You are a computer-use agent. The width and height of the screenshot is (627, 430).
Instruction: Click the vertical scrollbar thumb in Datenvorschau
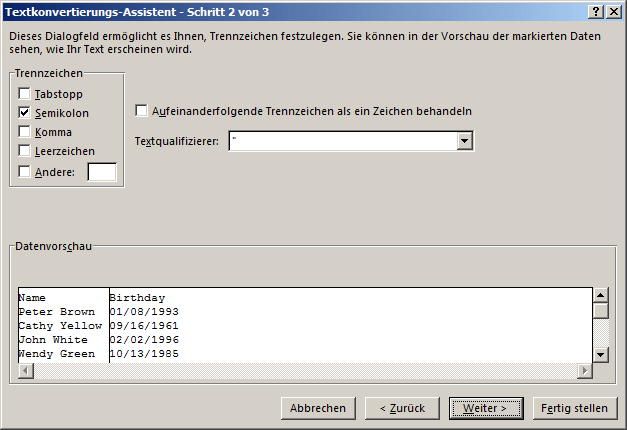[601, 311]
